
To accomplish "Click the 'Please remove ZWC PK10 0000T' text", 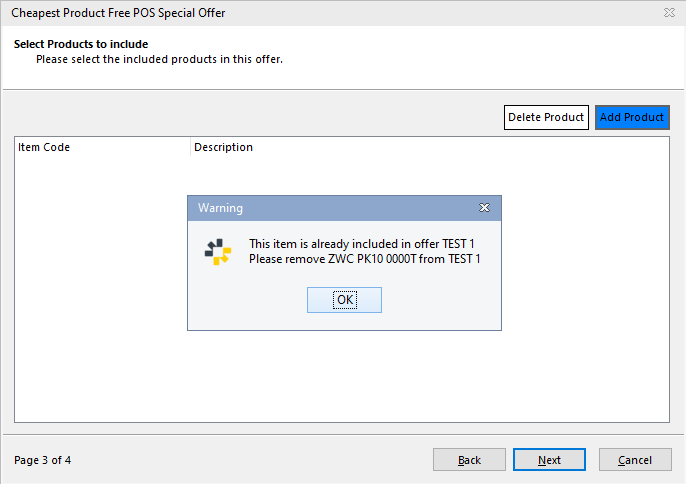I will [364, 260].
